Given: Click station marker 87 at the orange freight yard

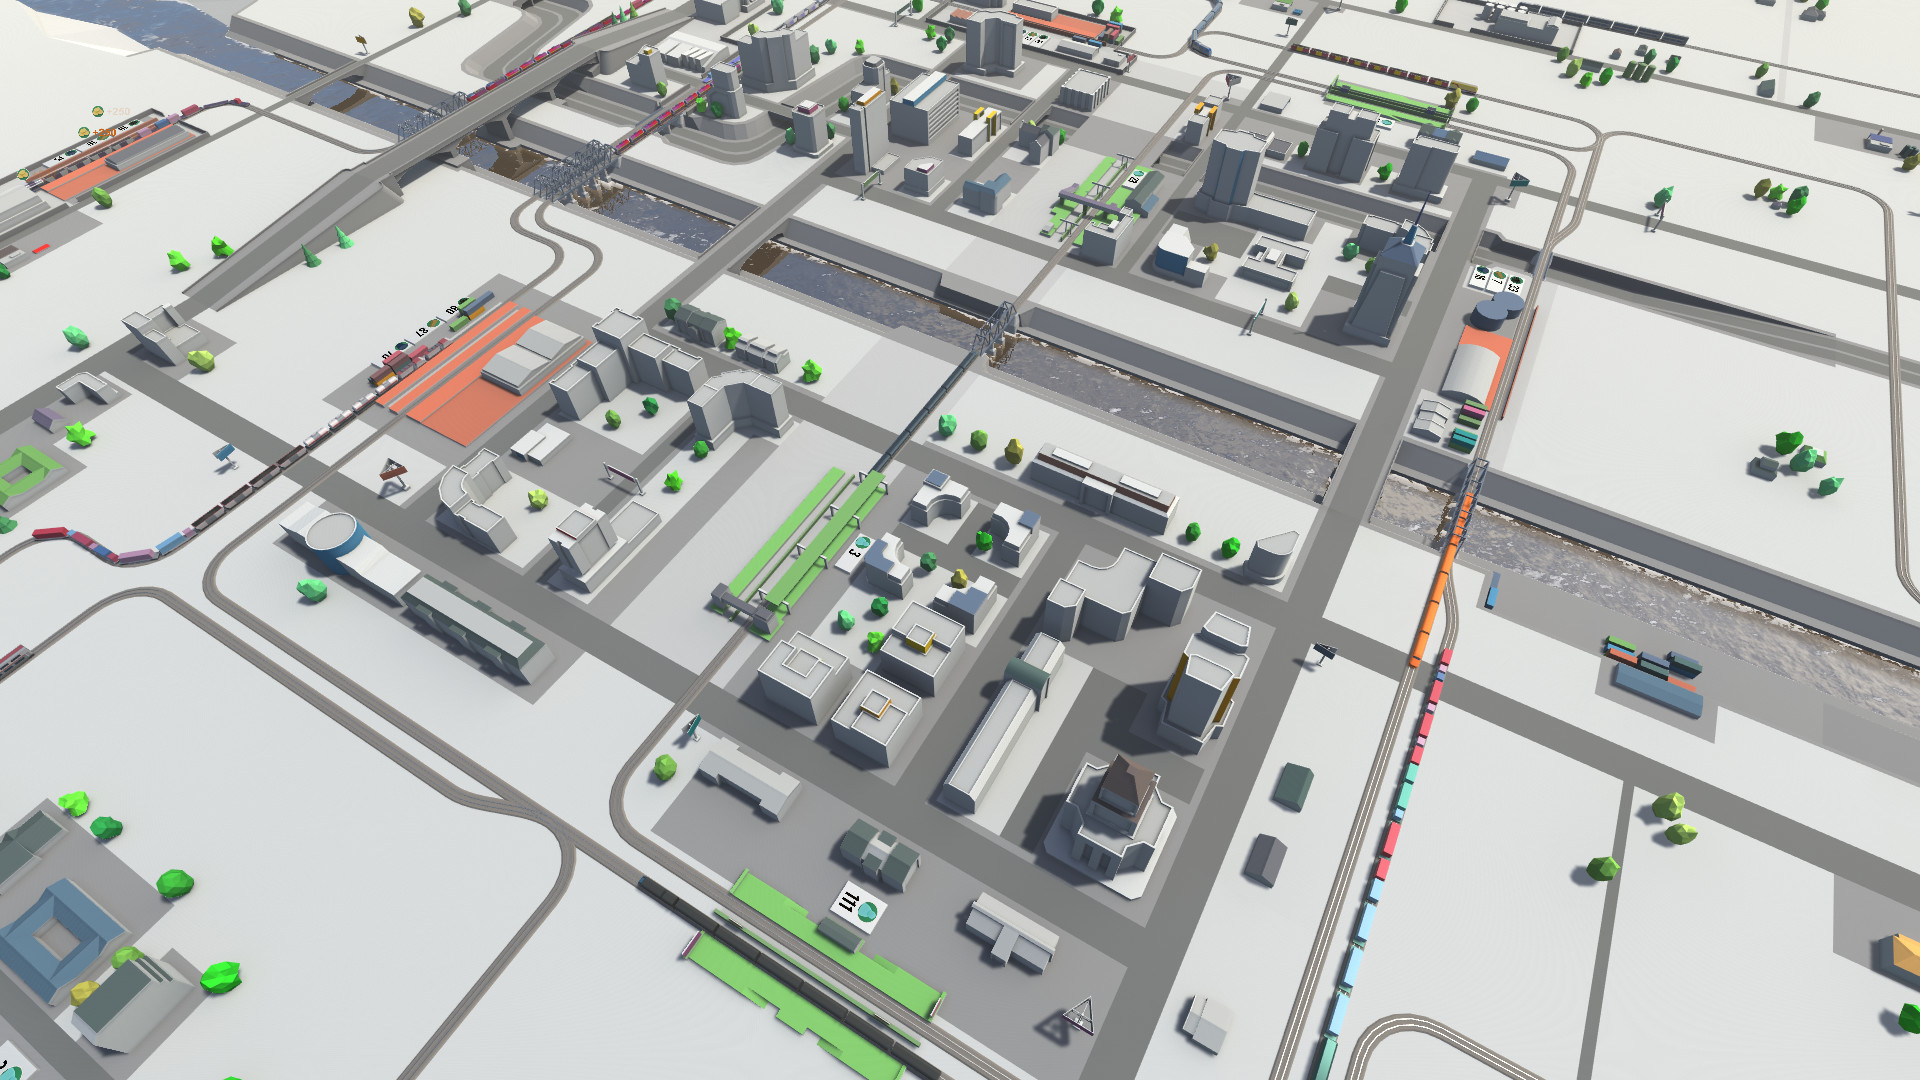Looking at the screenshot, I should 421,333.
